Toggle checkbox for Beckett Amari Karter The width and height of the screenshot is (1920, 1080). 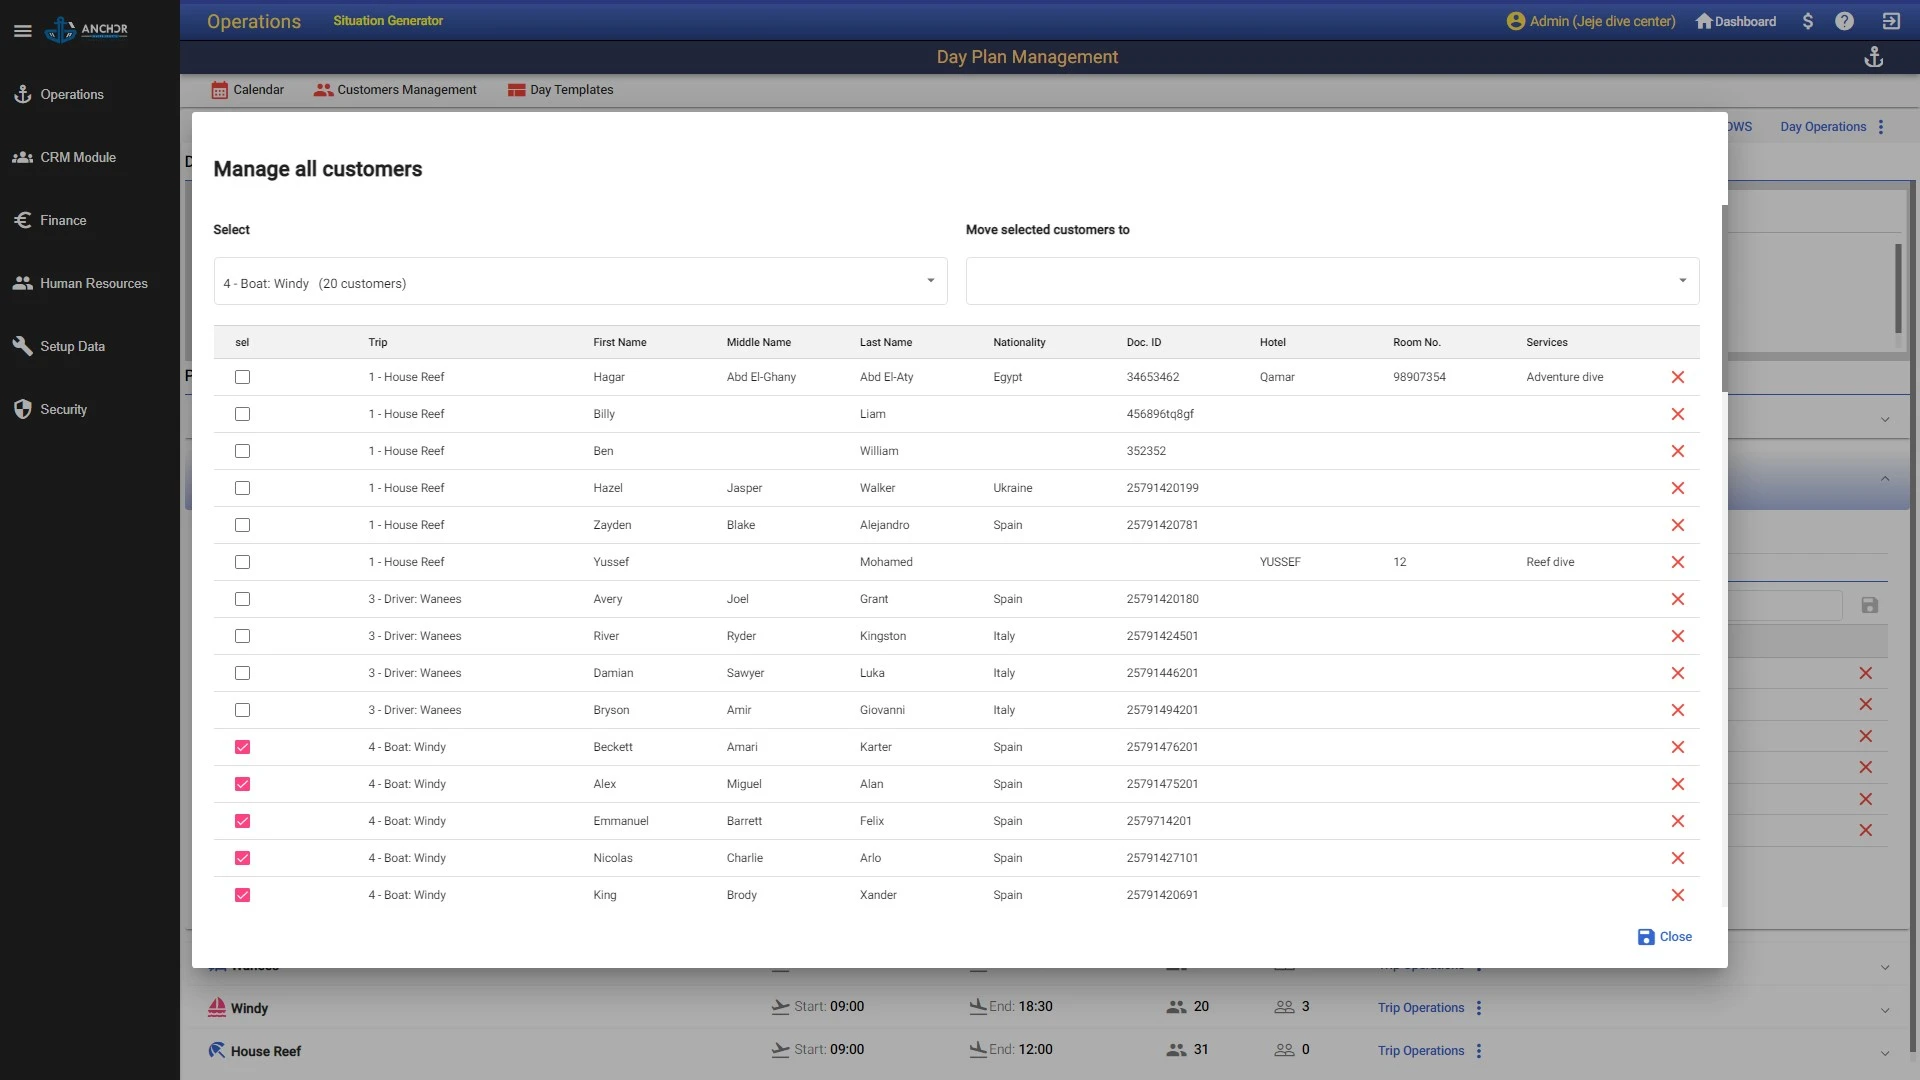(x=243, y=746)
